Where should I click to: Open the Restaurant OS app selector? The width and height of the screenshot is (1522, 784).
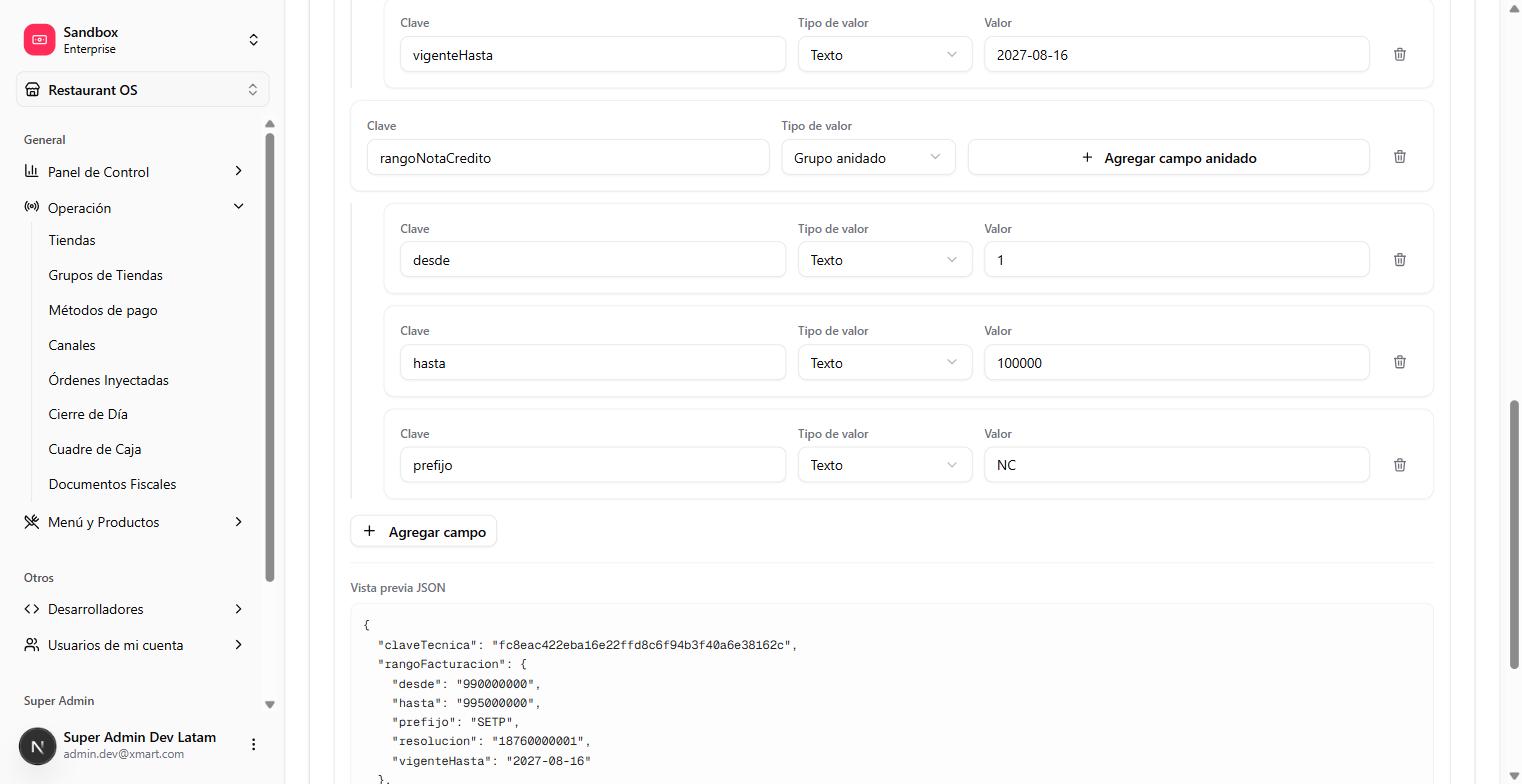pyautogui.click(x=142, y=90)
